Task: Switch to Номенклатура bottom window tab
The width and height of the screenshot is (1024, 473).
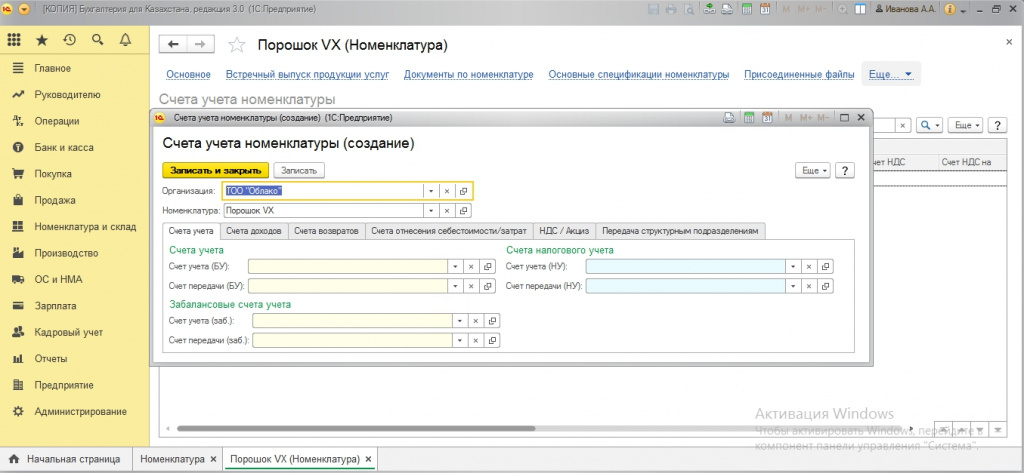Action: pos(172,458)
